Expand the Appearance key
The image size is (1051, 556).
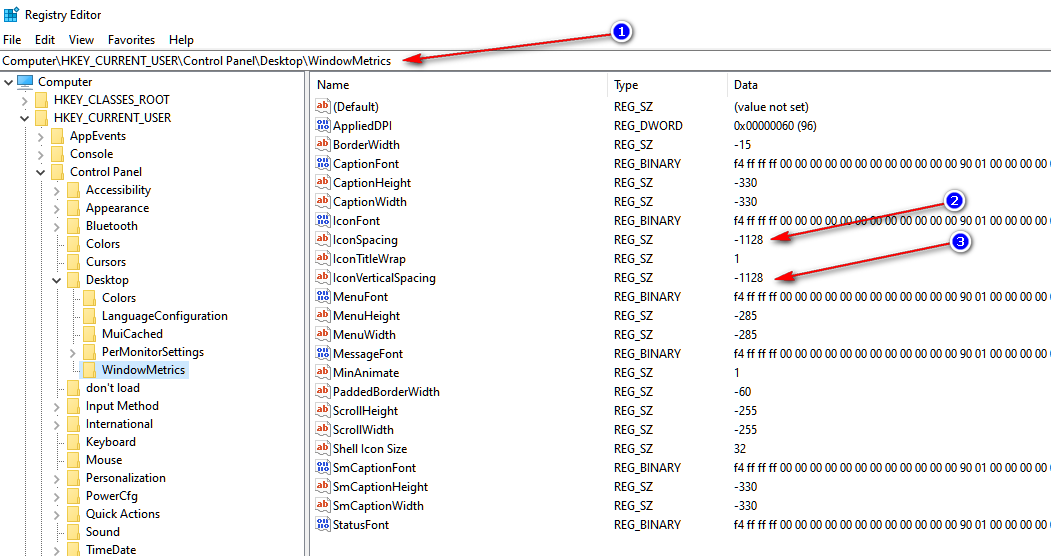tap(57, 209)
